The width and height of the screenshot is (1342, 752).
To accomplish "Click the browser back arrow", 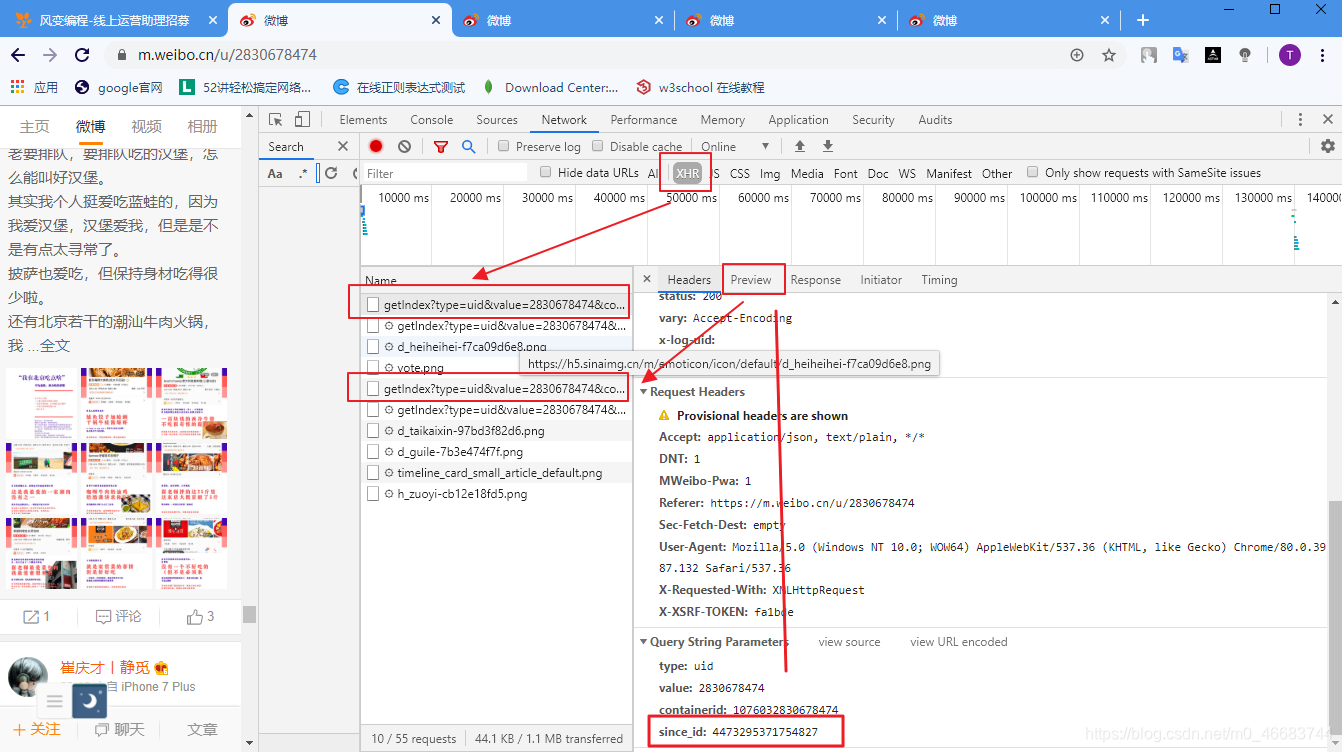I will (19, 55).
